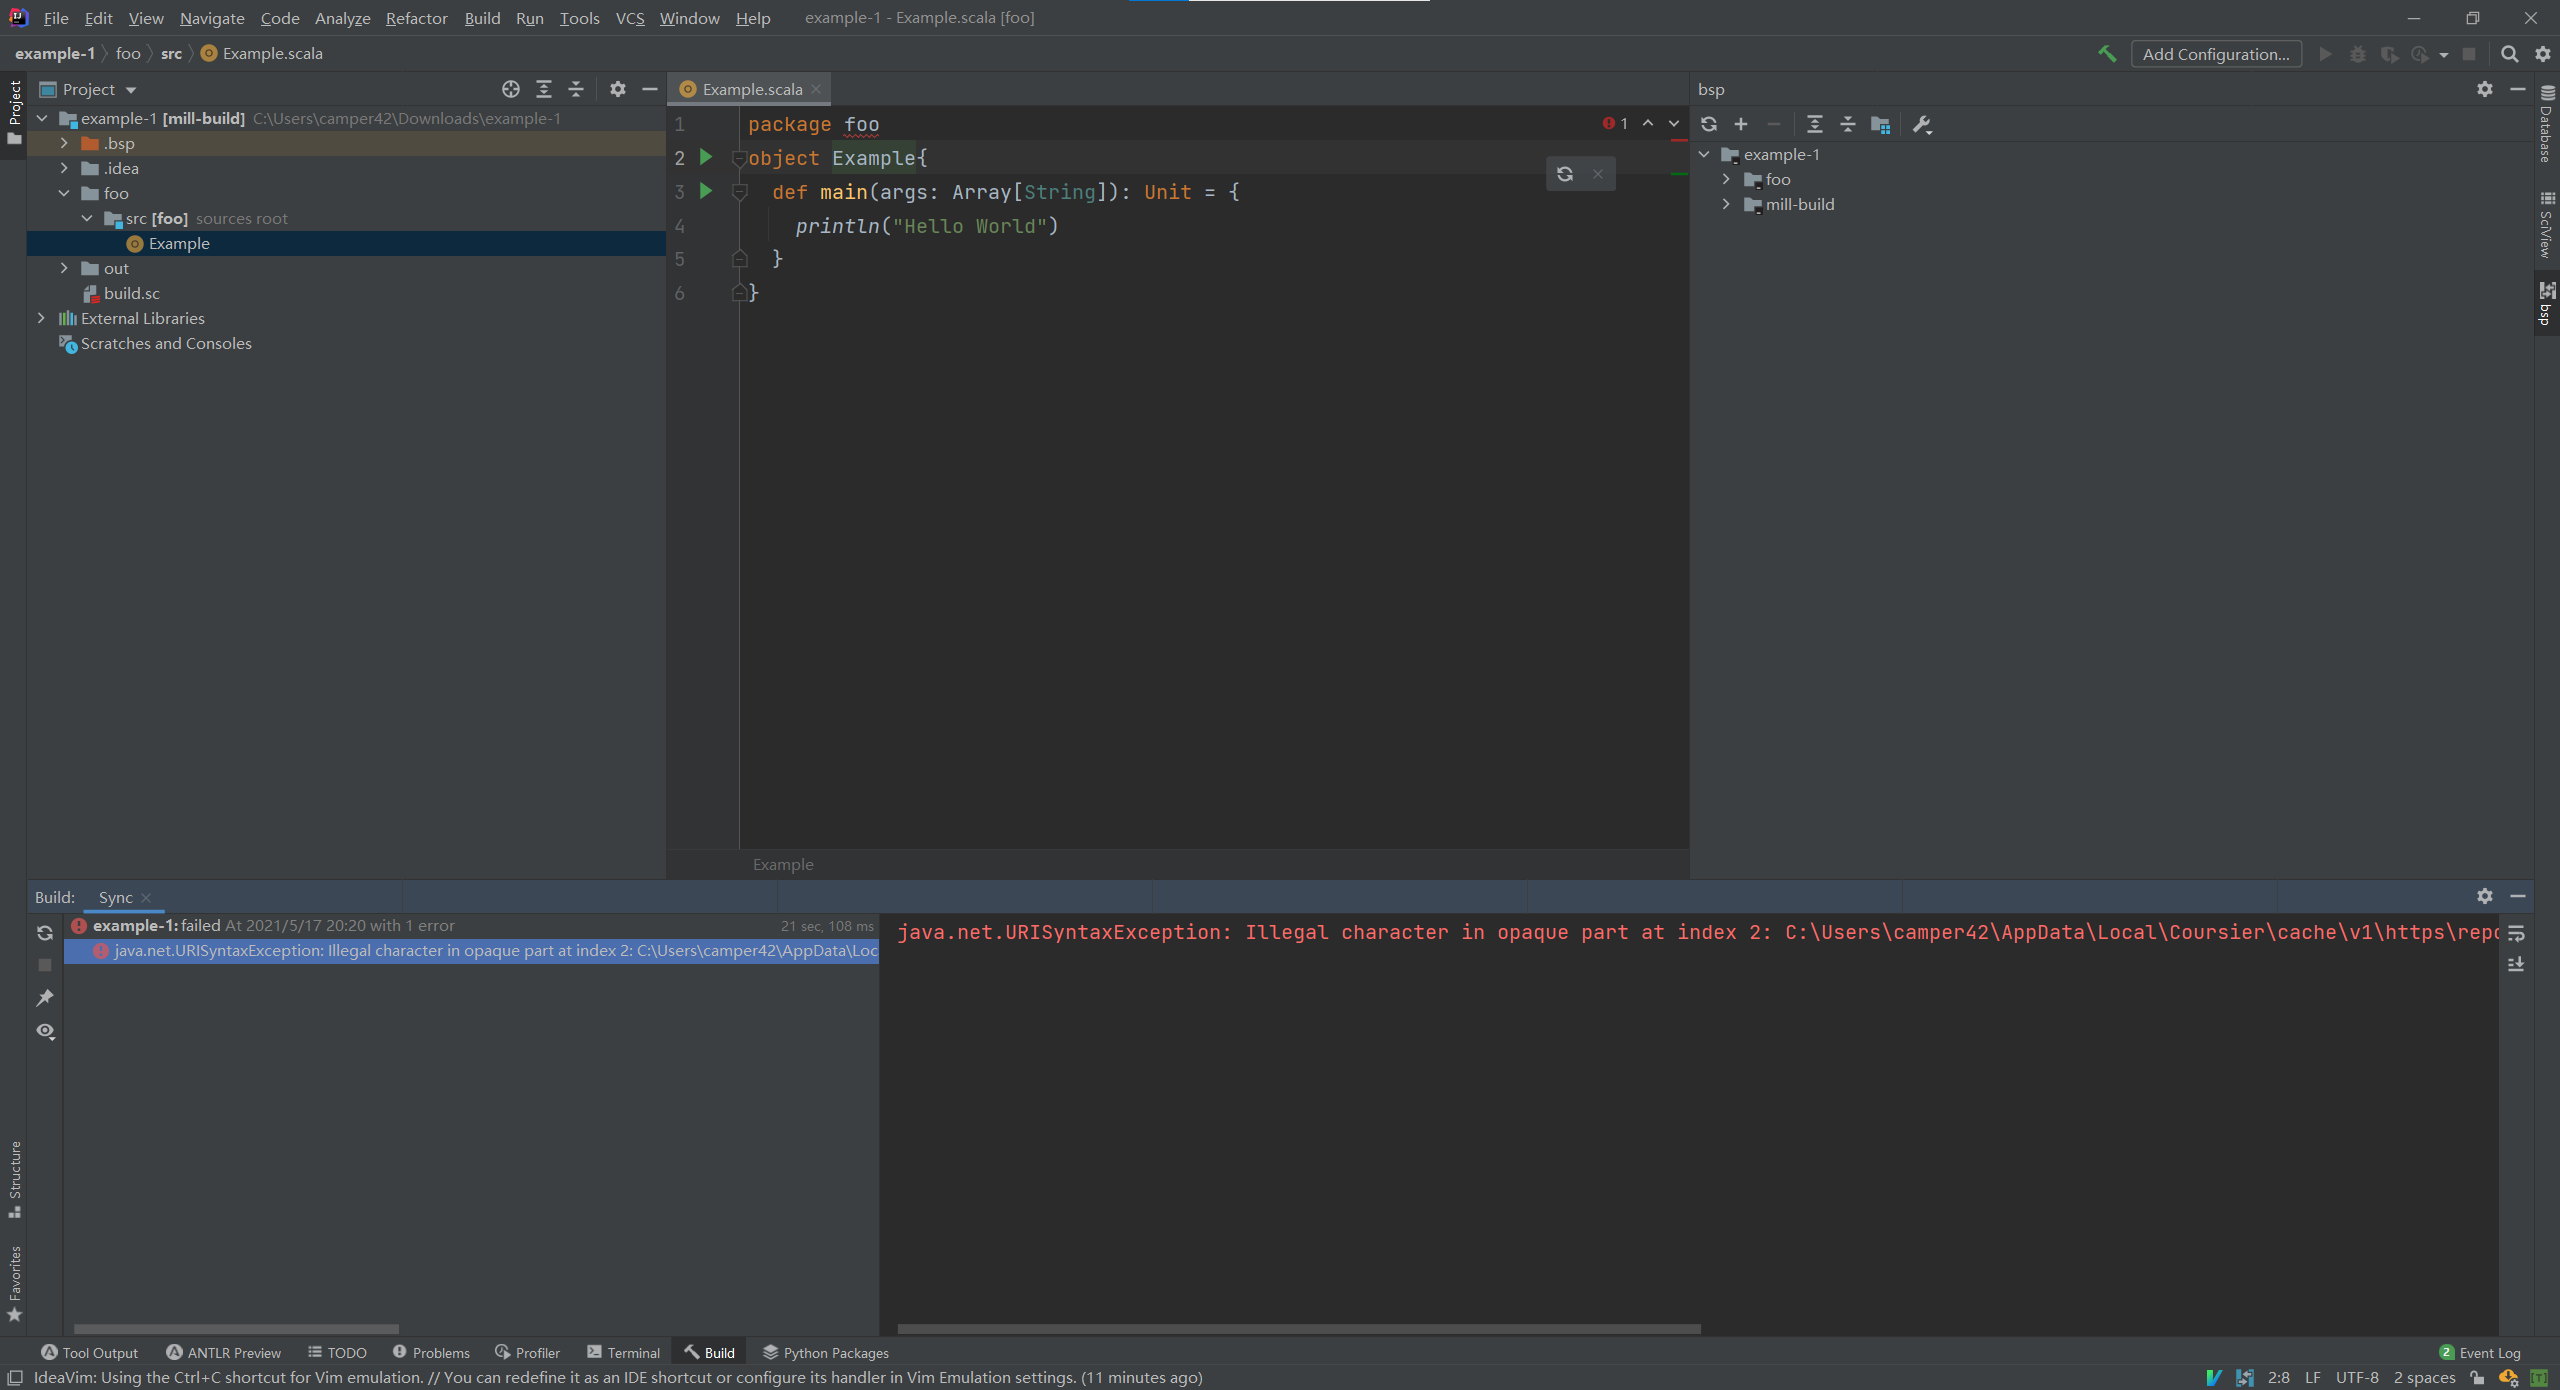Reload BSP projects in bsp panel
Screen dimensions: 2560x1390
click(x=1709, y=124)
